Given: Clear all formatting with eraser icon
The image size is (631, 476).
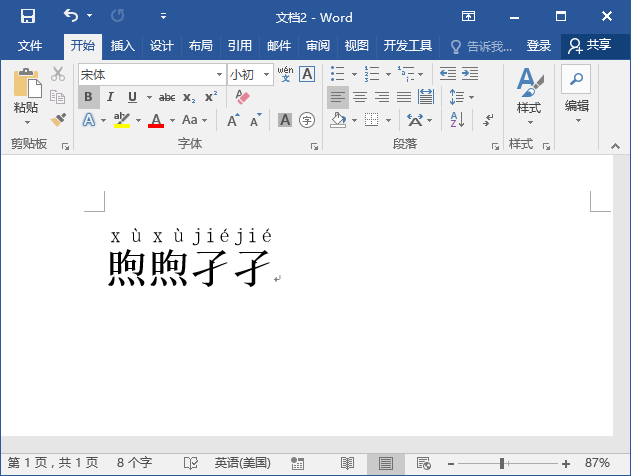Looking at the screenshot, I should coord(241,97).
